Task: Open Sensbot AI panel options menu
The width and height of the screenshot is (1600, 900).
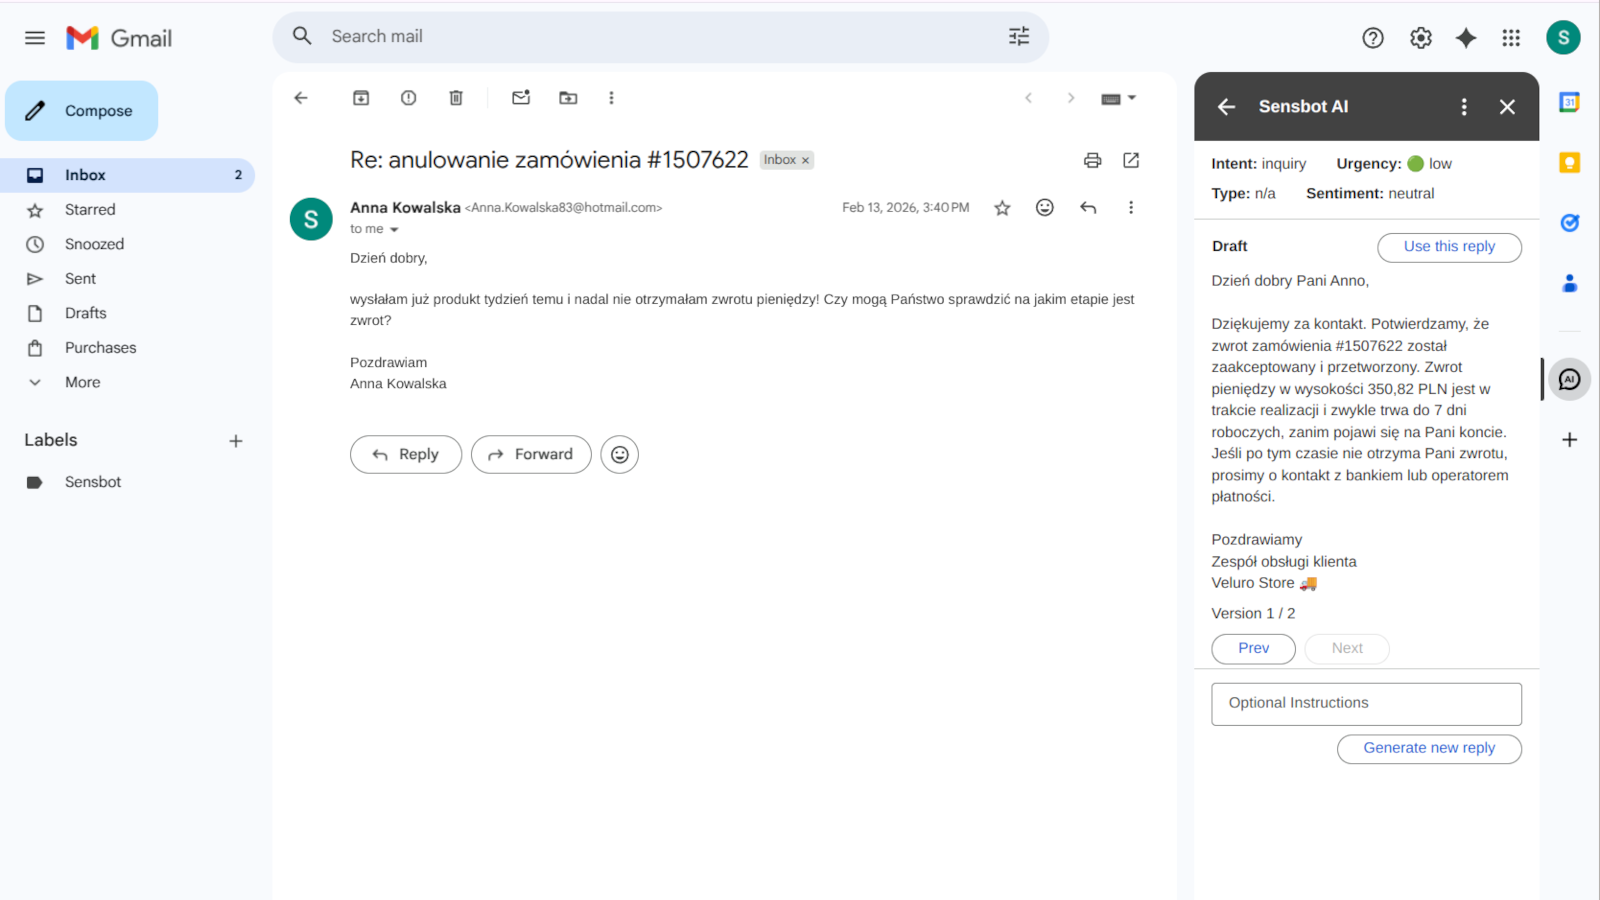Action: (x=1464, y=107)
